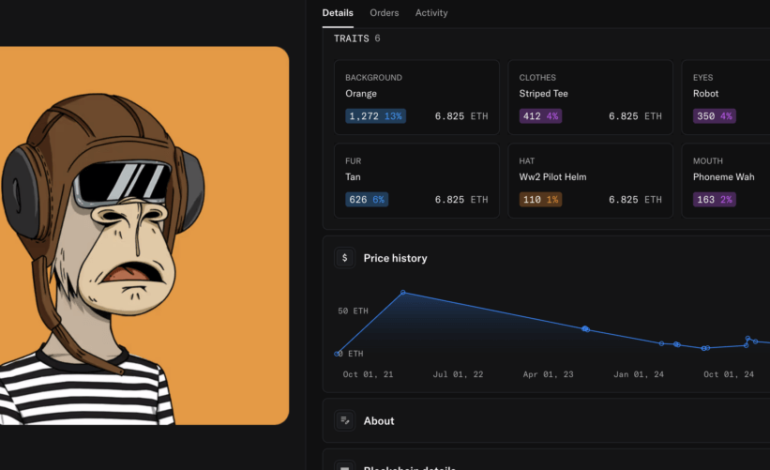Click the dollar icon beside Price history

(x=345, y=258)
